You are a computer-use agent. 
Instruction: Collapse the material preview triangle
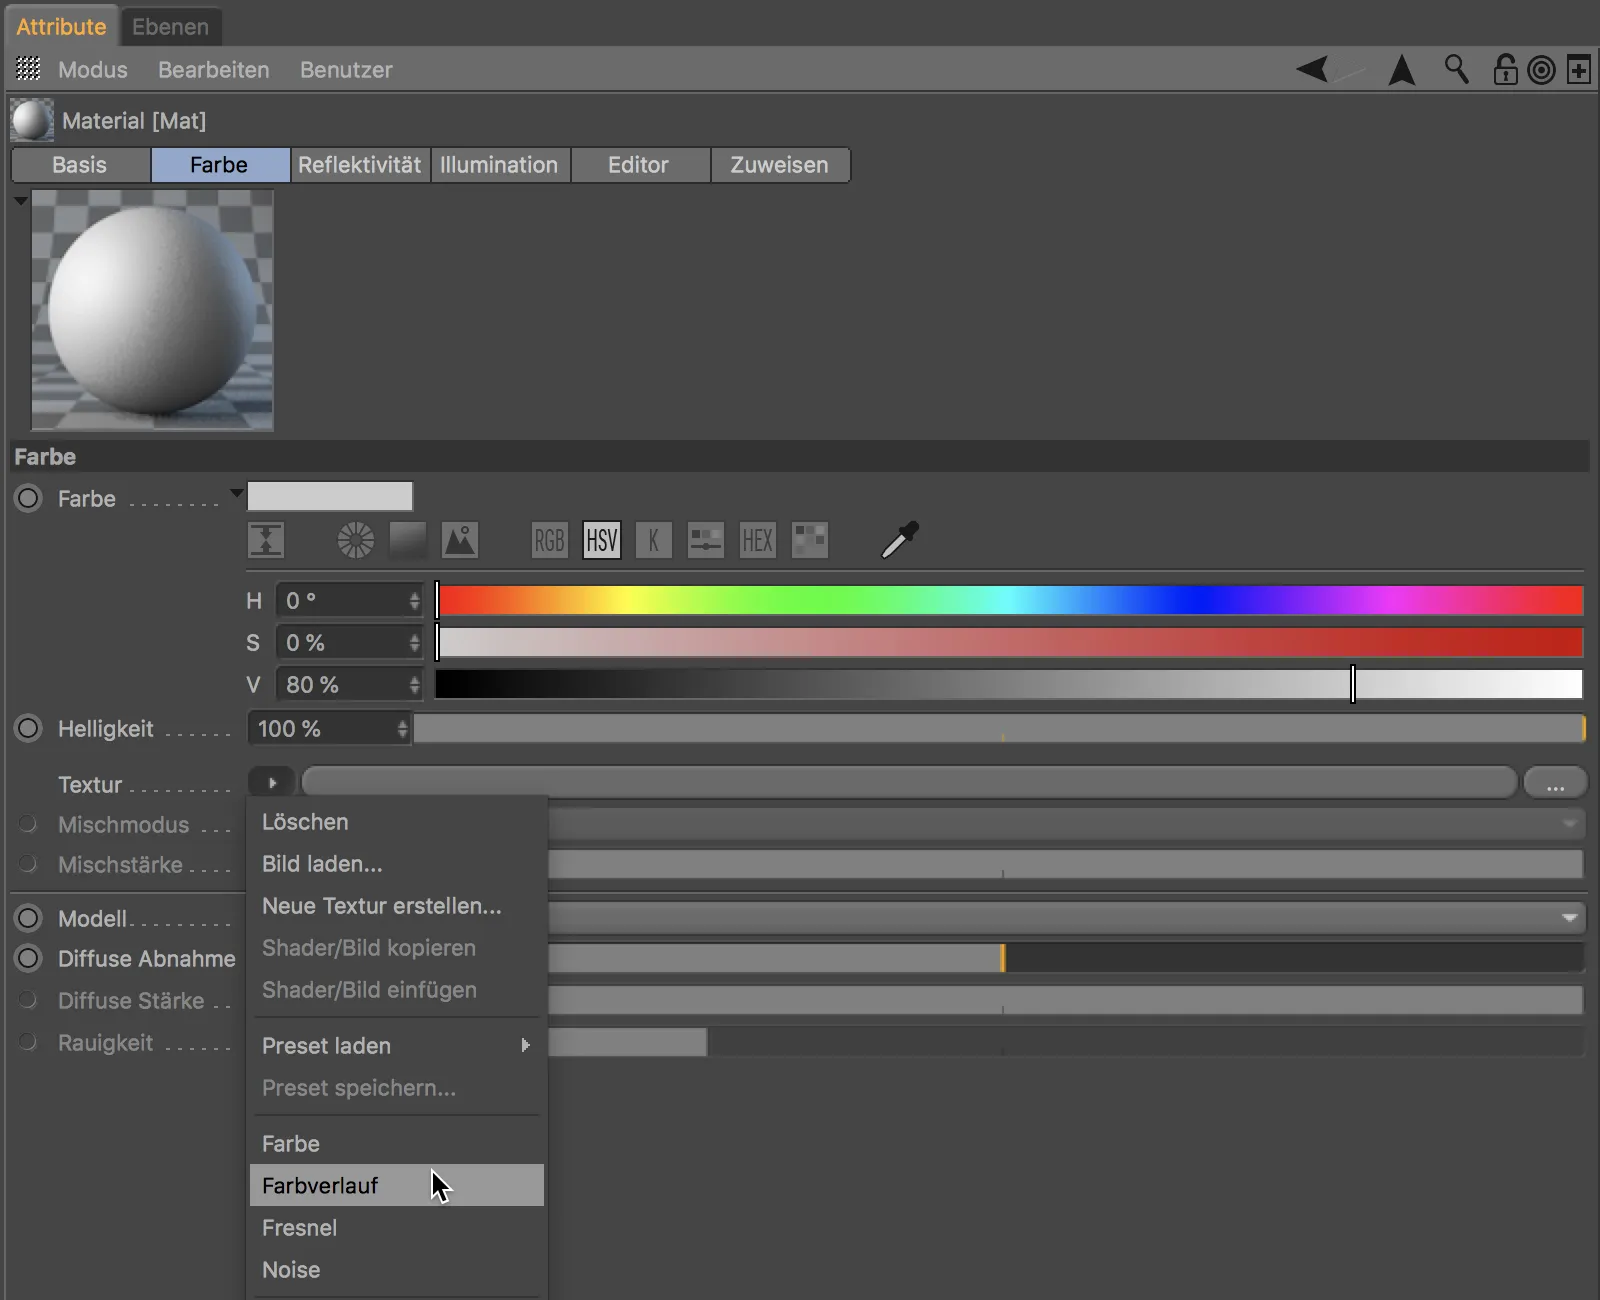click(x=20, y=200)
